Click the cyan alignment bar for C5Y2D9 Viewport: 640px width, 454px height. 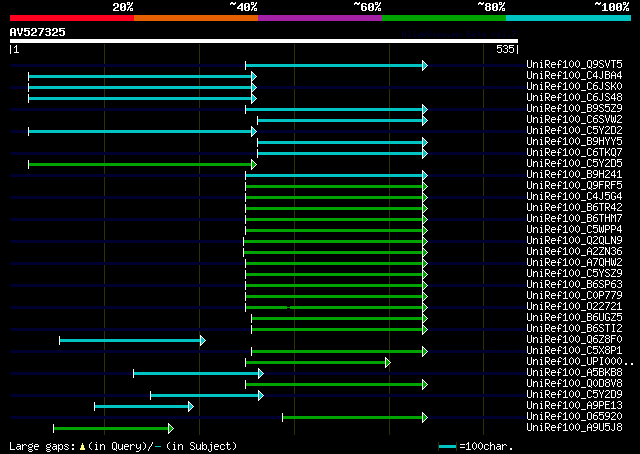tap(207, 396)
